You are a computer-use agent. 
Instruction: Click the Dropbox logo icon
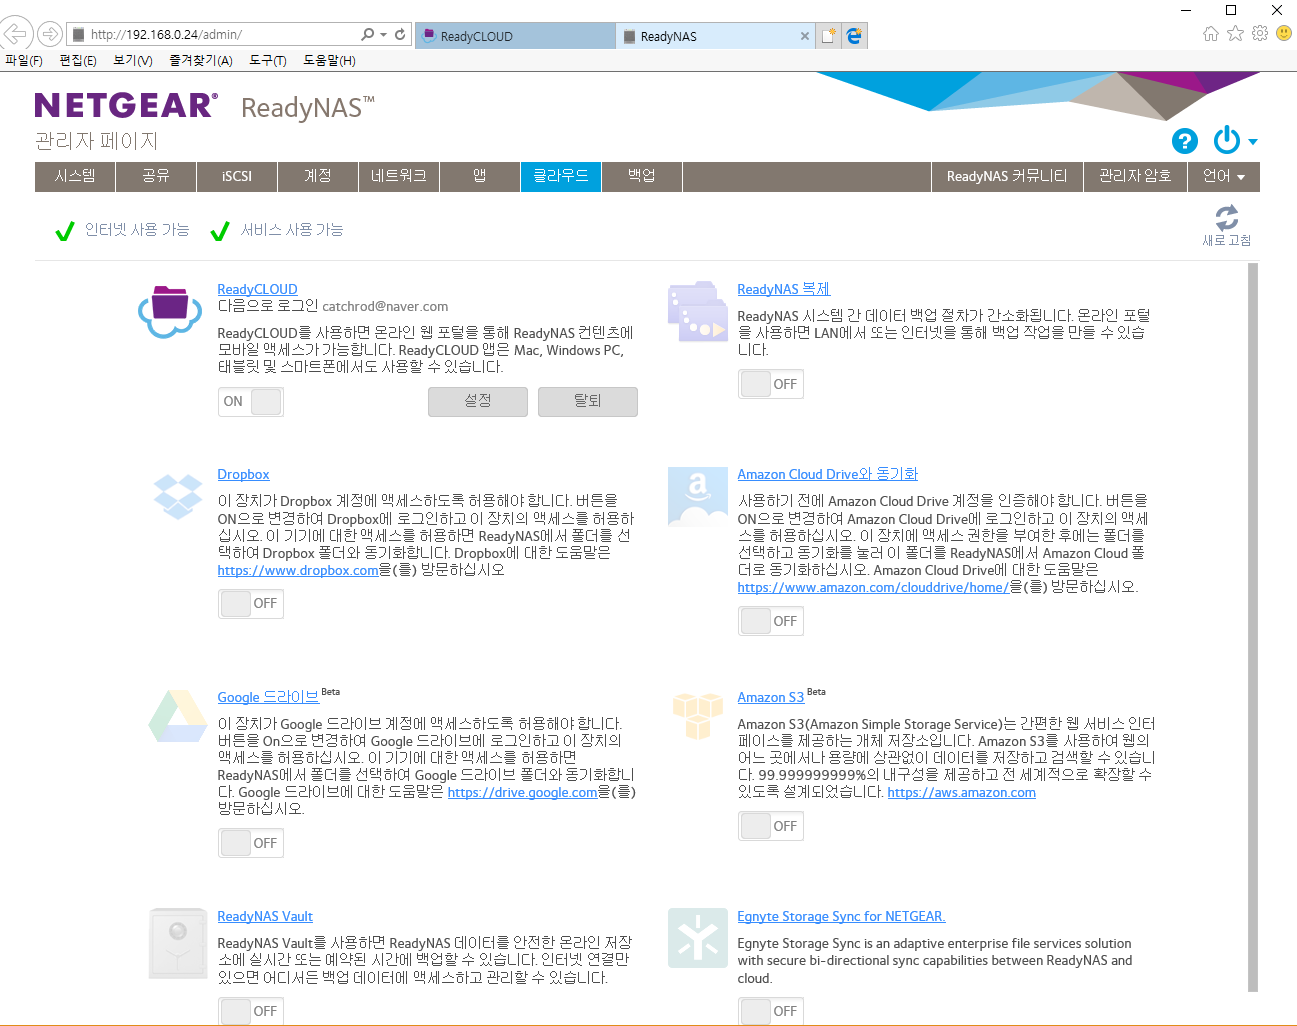[x=178, y=496]
